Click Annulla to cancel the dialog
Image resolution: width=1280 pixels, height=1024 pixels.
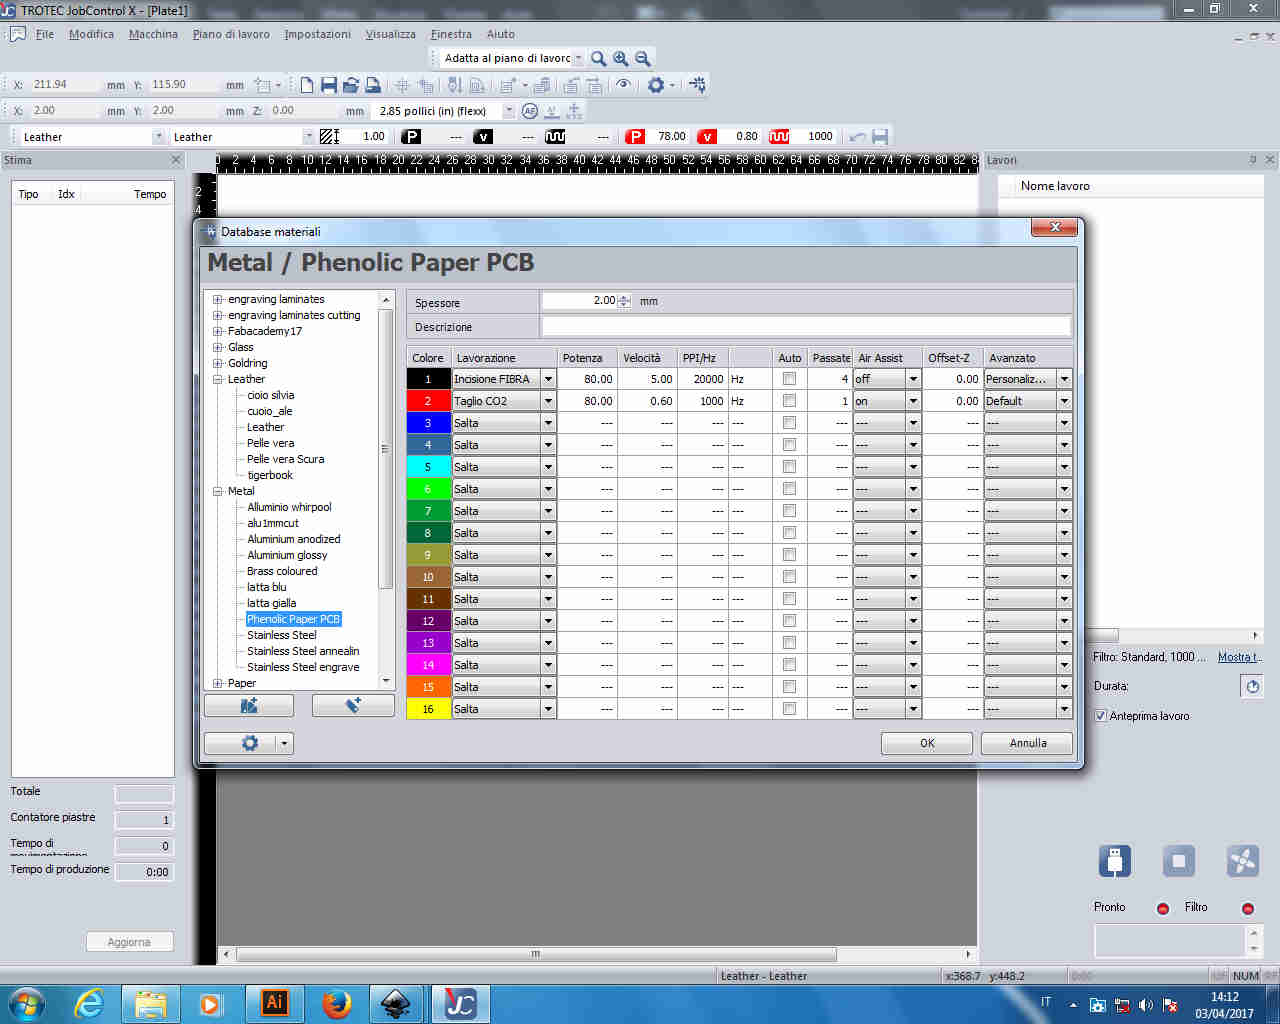pos(1027,743)
